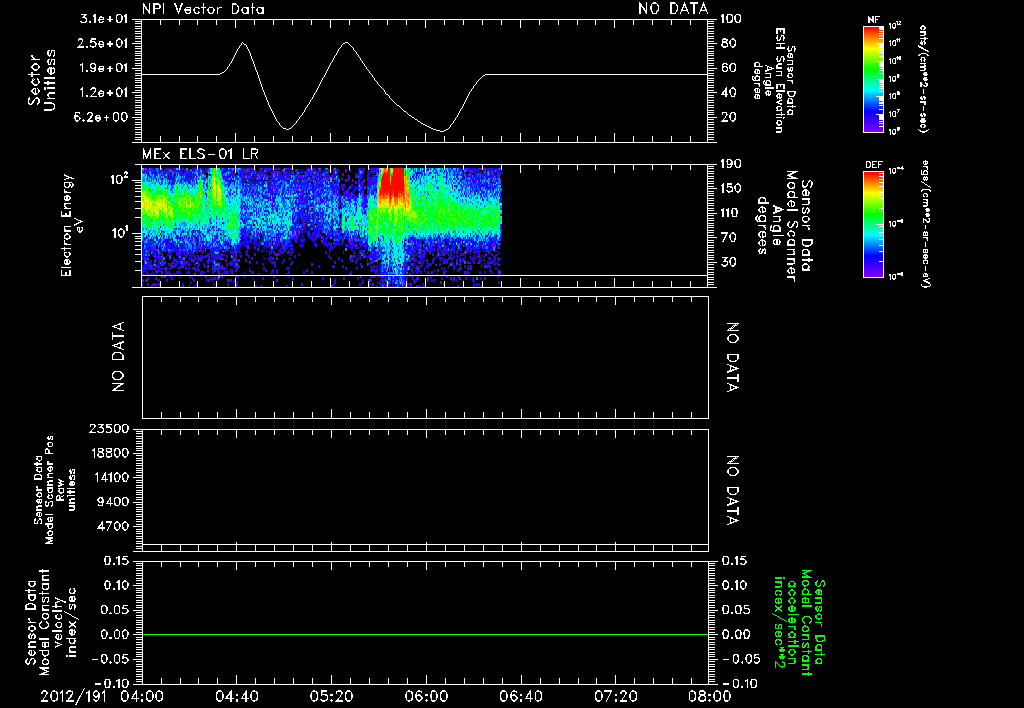Select the "MEx ELS-01 LR" panel title
Screen dimensions: 1024x708
click(x=200, y=154)
